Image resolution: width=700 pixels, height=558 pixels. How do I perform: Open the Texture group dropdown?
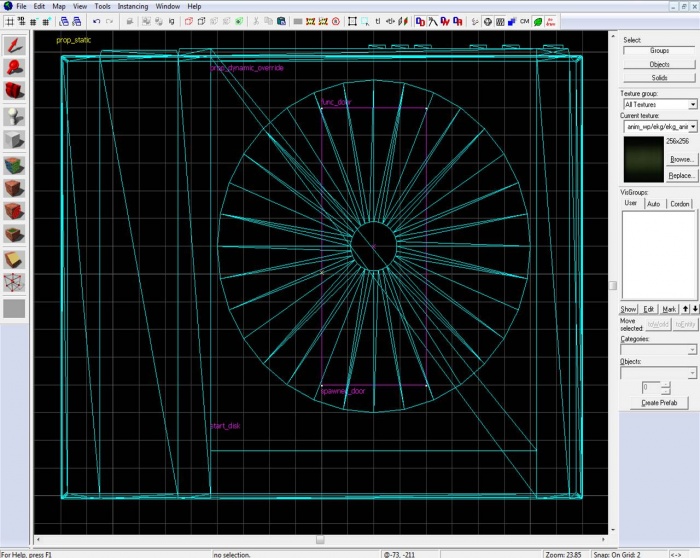pos(692,104)
